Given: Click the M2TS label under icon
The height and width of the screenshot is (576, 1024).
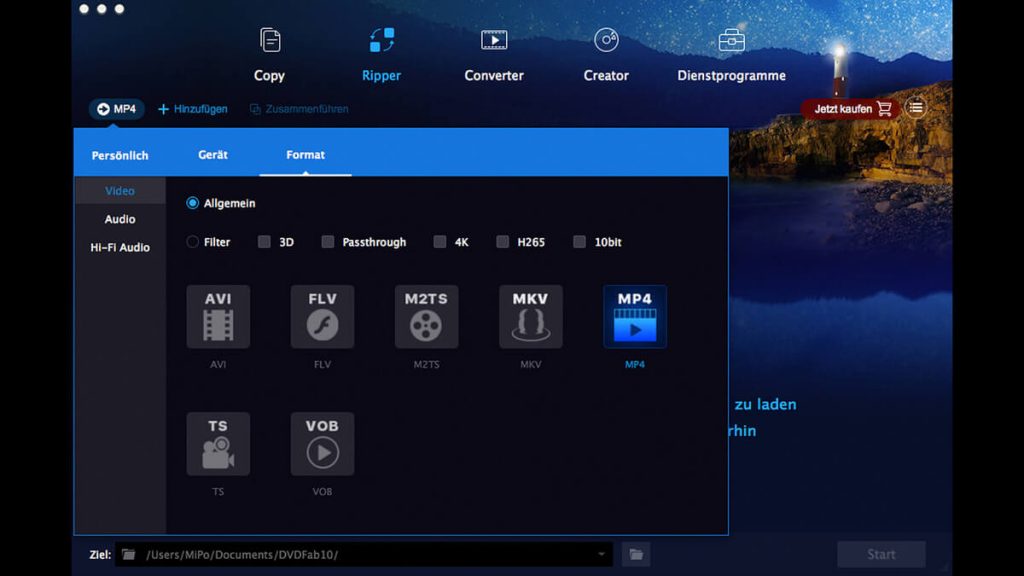Looking at the screenshot, I should [426, 364].
